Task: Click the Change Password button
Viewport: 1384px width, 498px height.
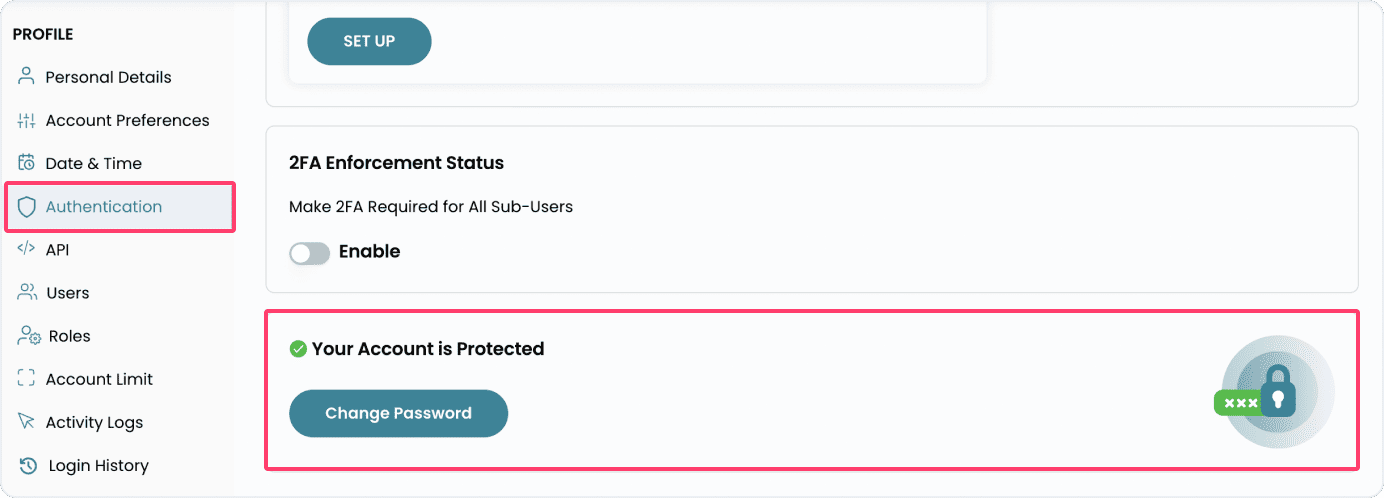Action: [x=398, y=413]
